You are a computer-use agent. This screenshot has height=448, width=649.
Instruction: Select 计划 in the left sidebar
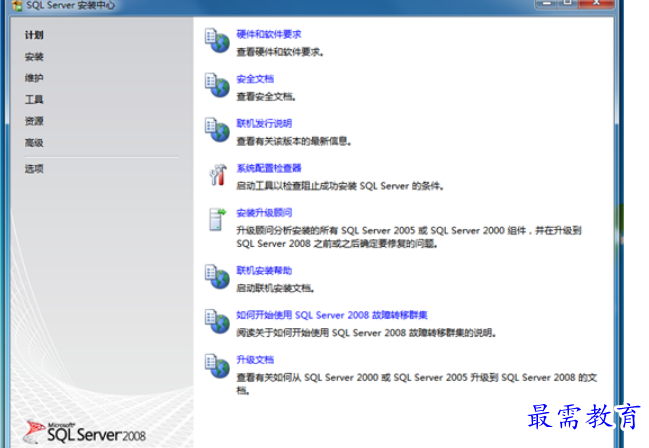click(x=34, y=35)
